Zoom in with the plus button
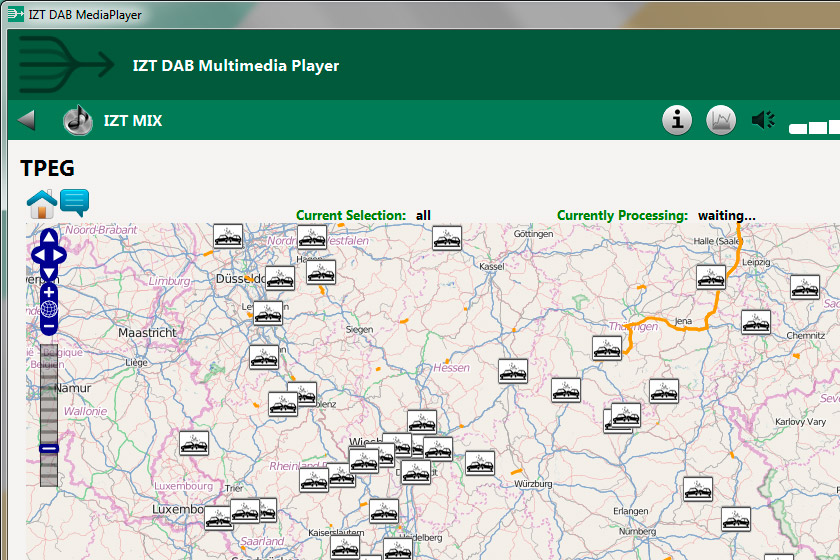Viewport: 840px width, 560px height. tap(49, 292)
